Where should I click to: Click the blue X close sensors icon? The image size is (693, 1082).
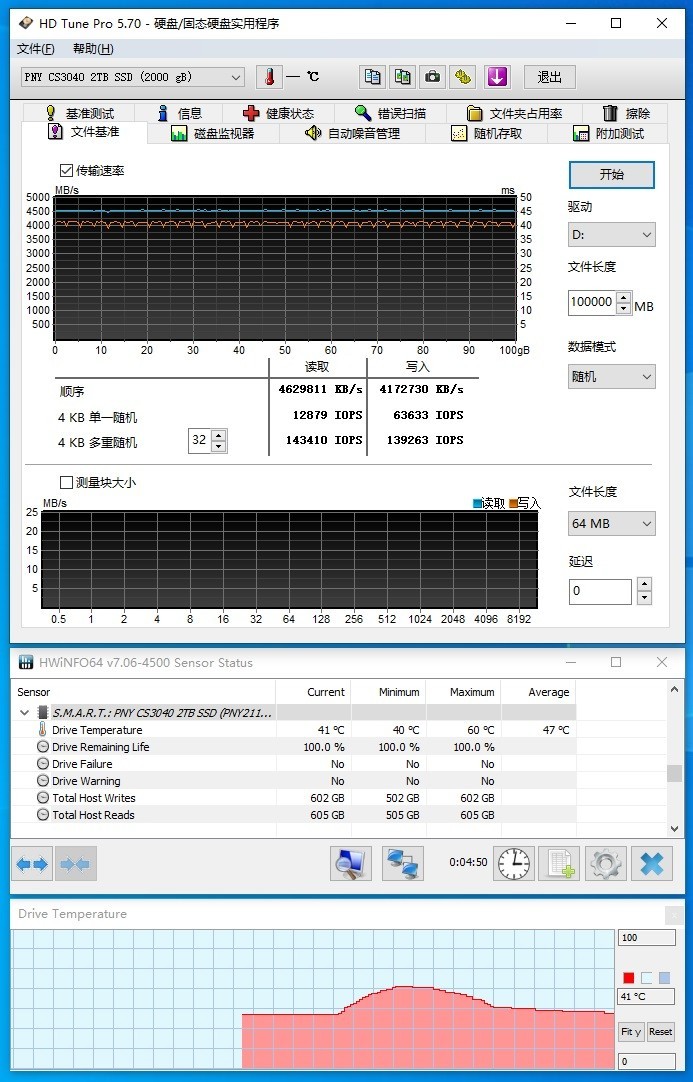point(652,863)
